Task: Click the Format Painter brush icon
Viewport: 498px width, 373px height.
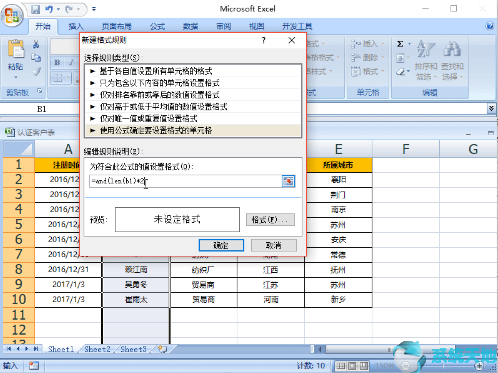Action: click(36, 71)
